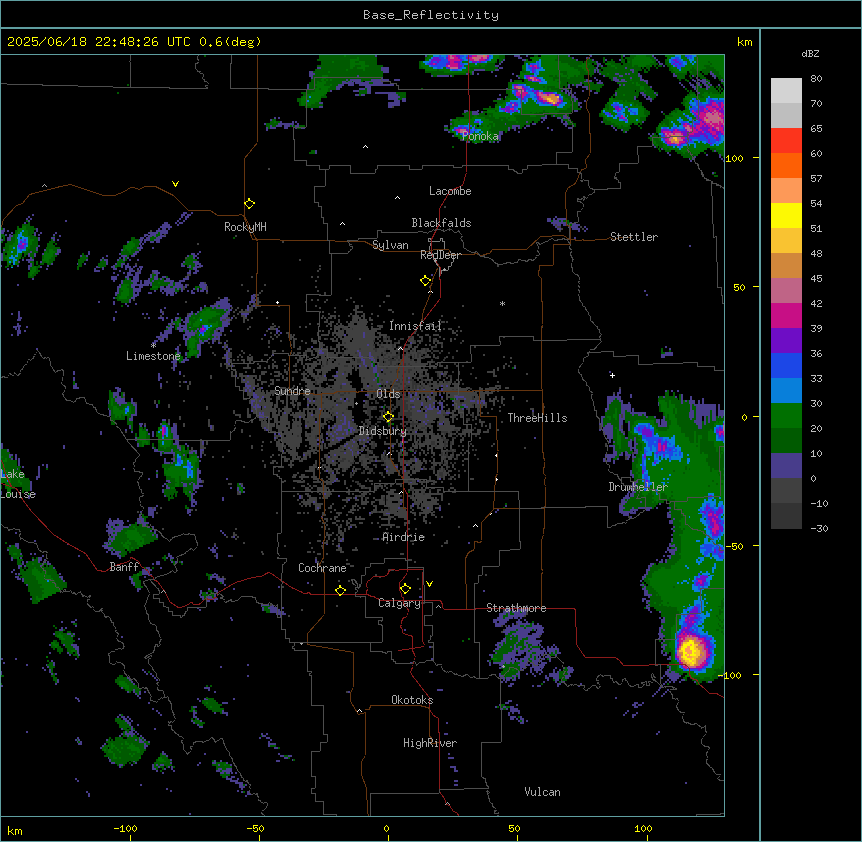
Task: Click the Sundre town label
Action: 292,391
